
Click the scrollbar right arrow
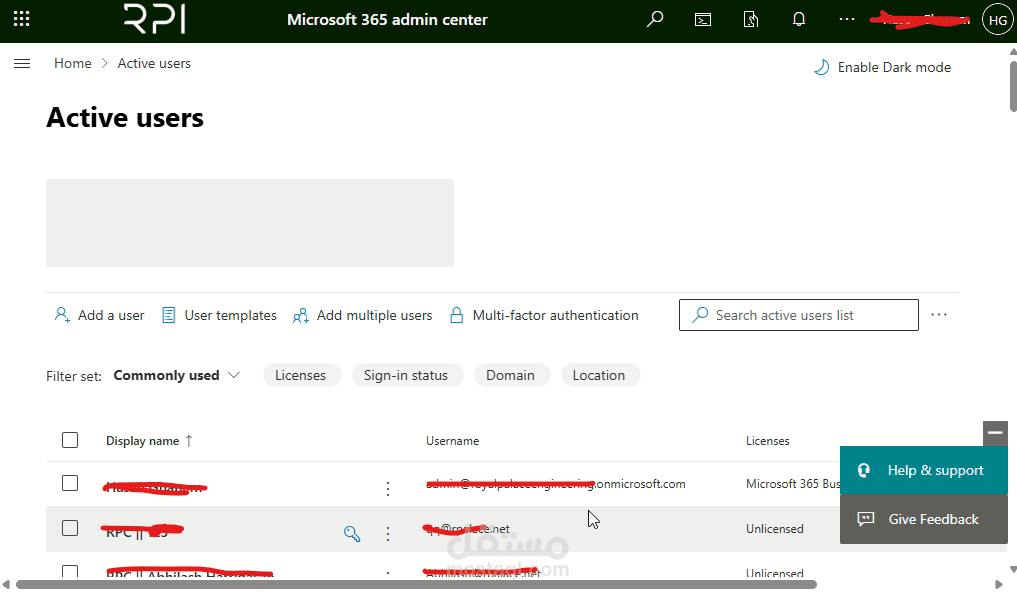coord(999,585)
